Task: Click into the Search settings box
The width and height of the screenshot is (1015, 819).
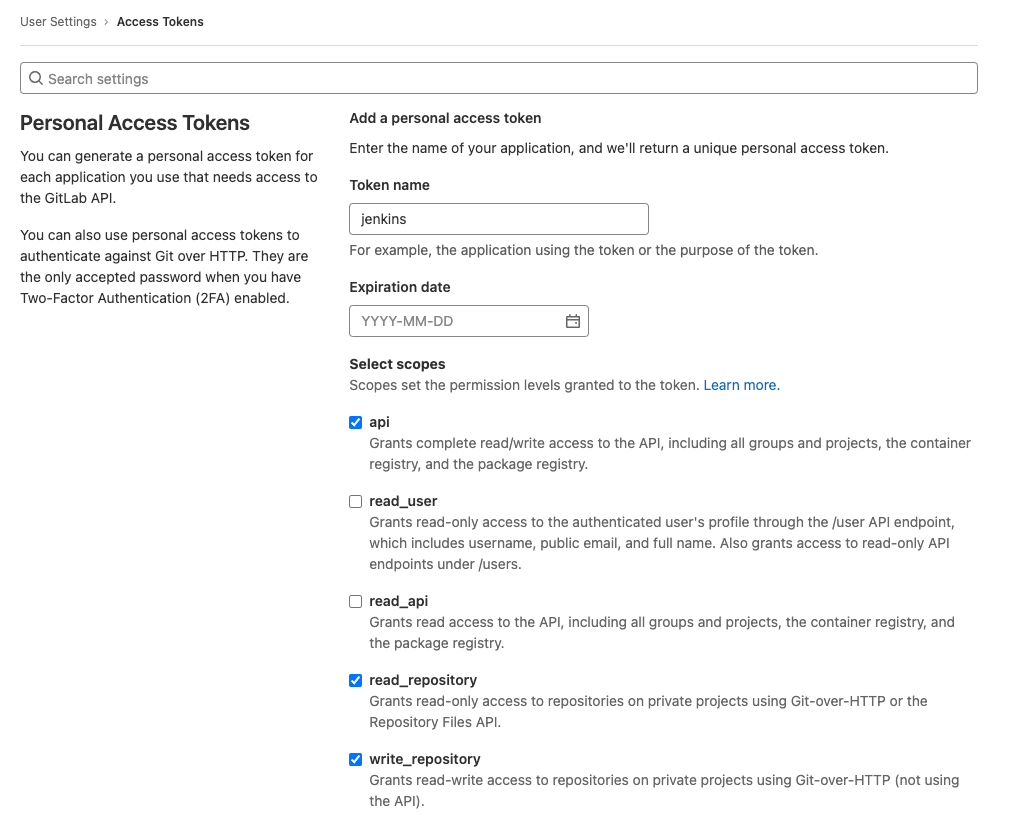Action: pos(500,78)
